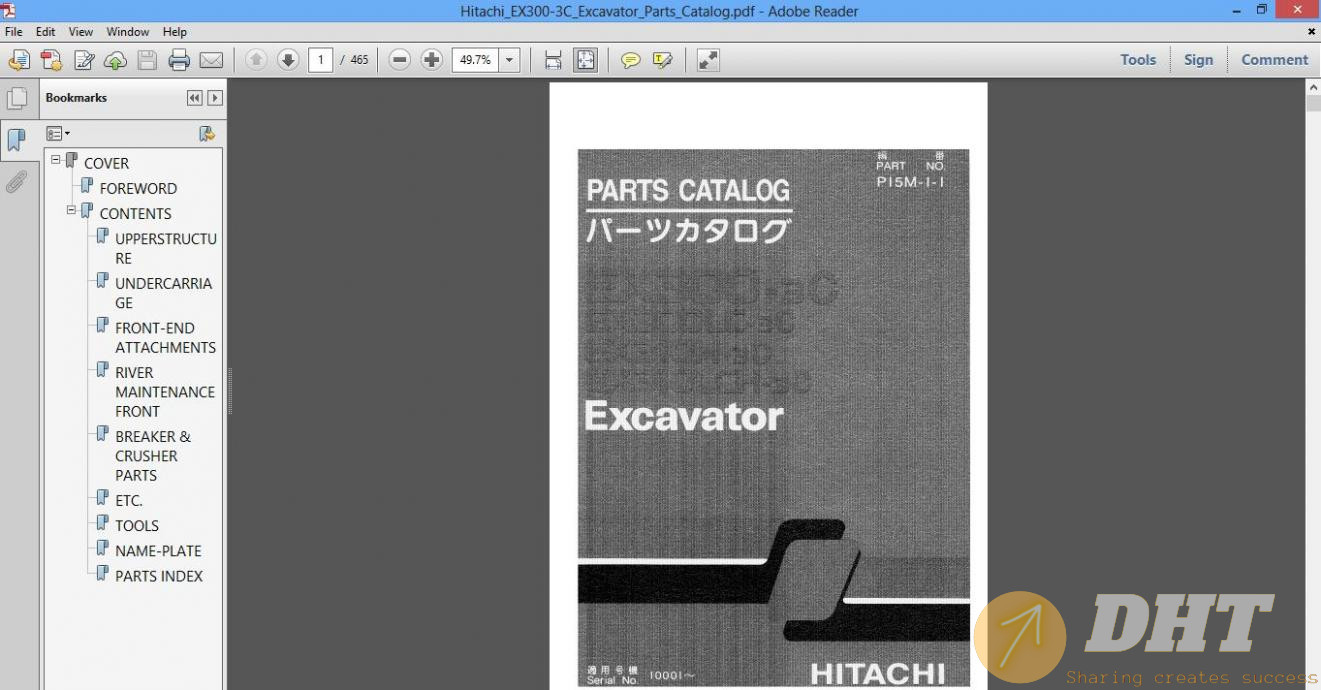Screen dimensions: 1321x690
Task: Toggle Fit one full page view icon
Action: [x=585, y=60]
